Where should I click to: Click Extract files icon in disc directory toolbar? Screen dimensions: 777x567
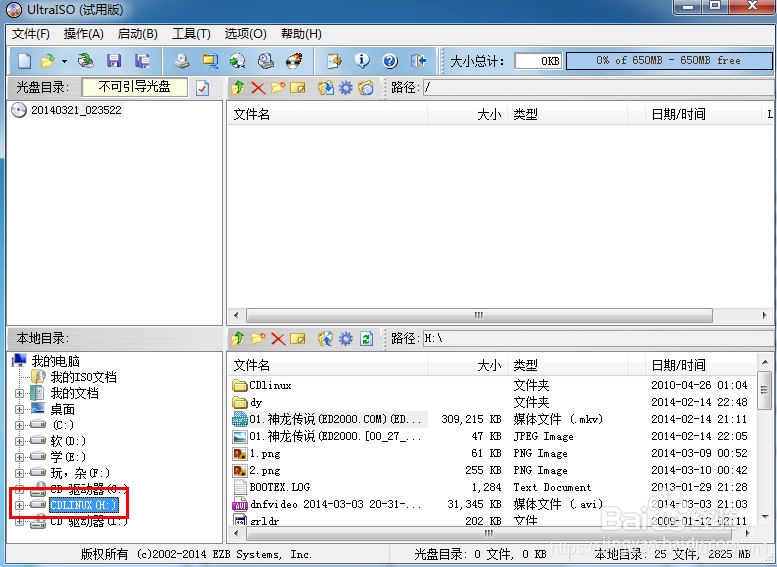[x=326, y=88]
